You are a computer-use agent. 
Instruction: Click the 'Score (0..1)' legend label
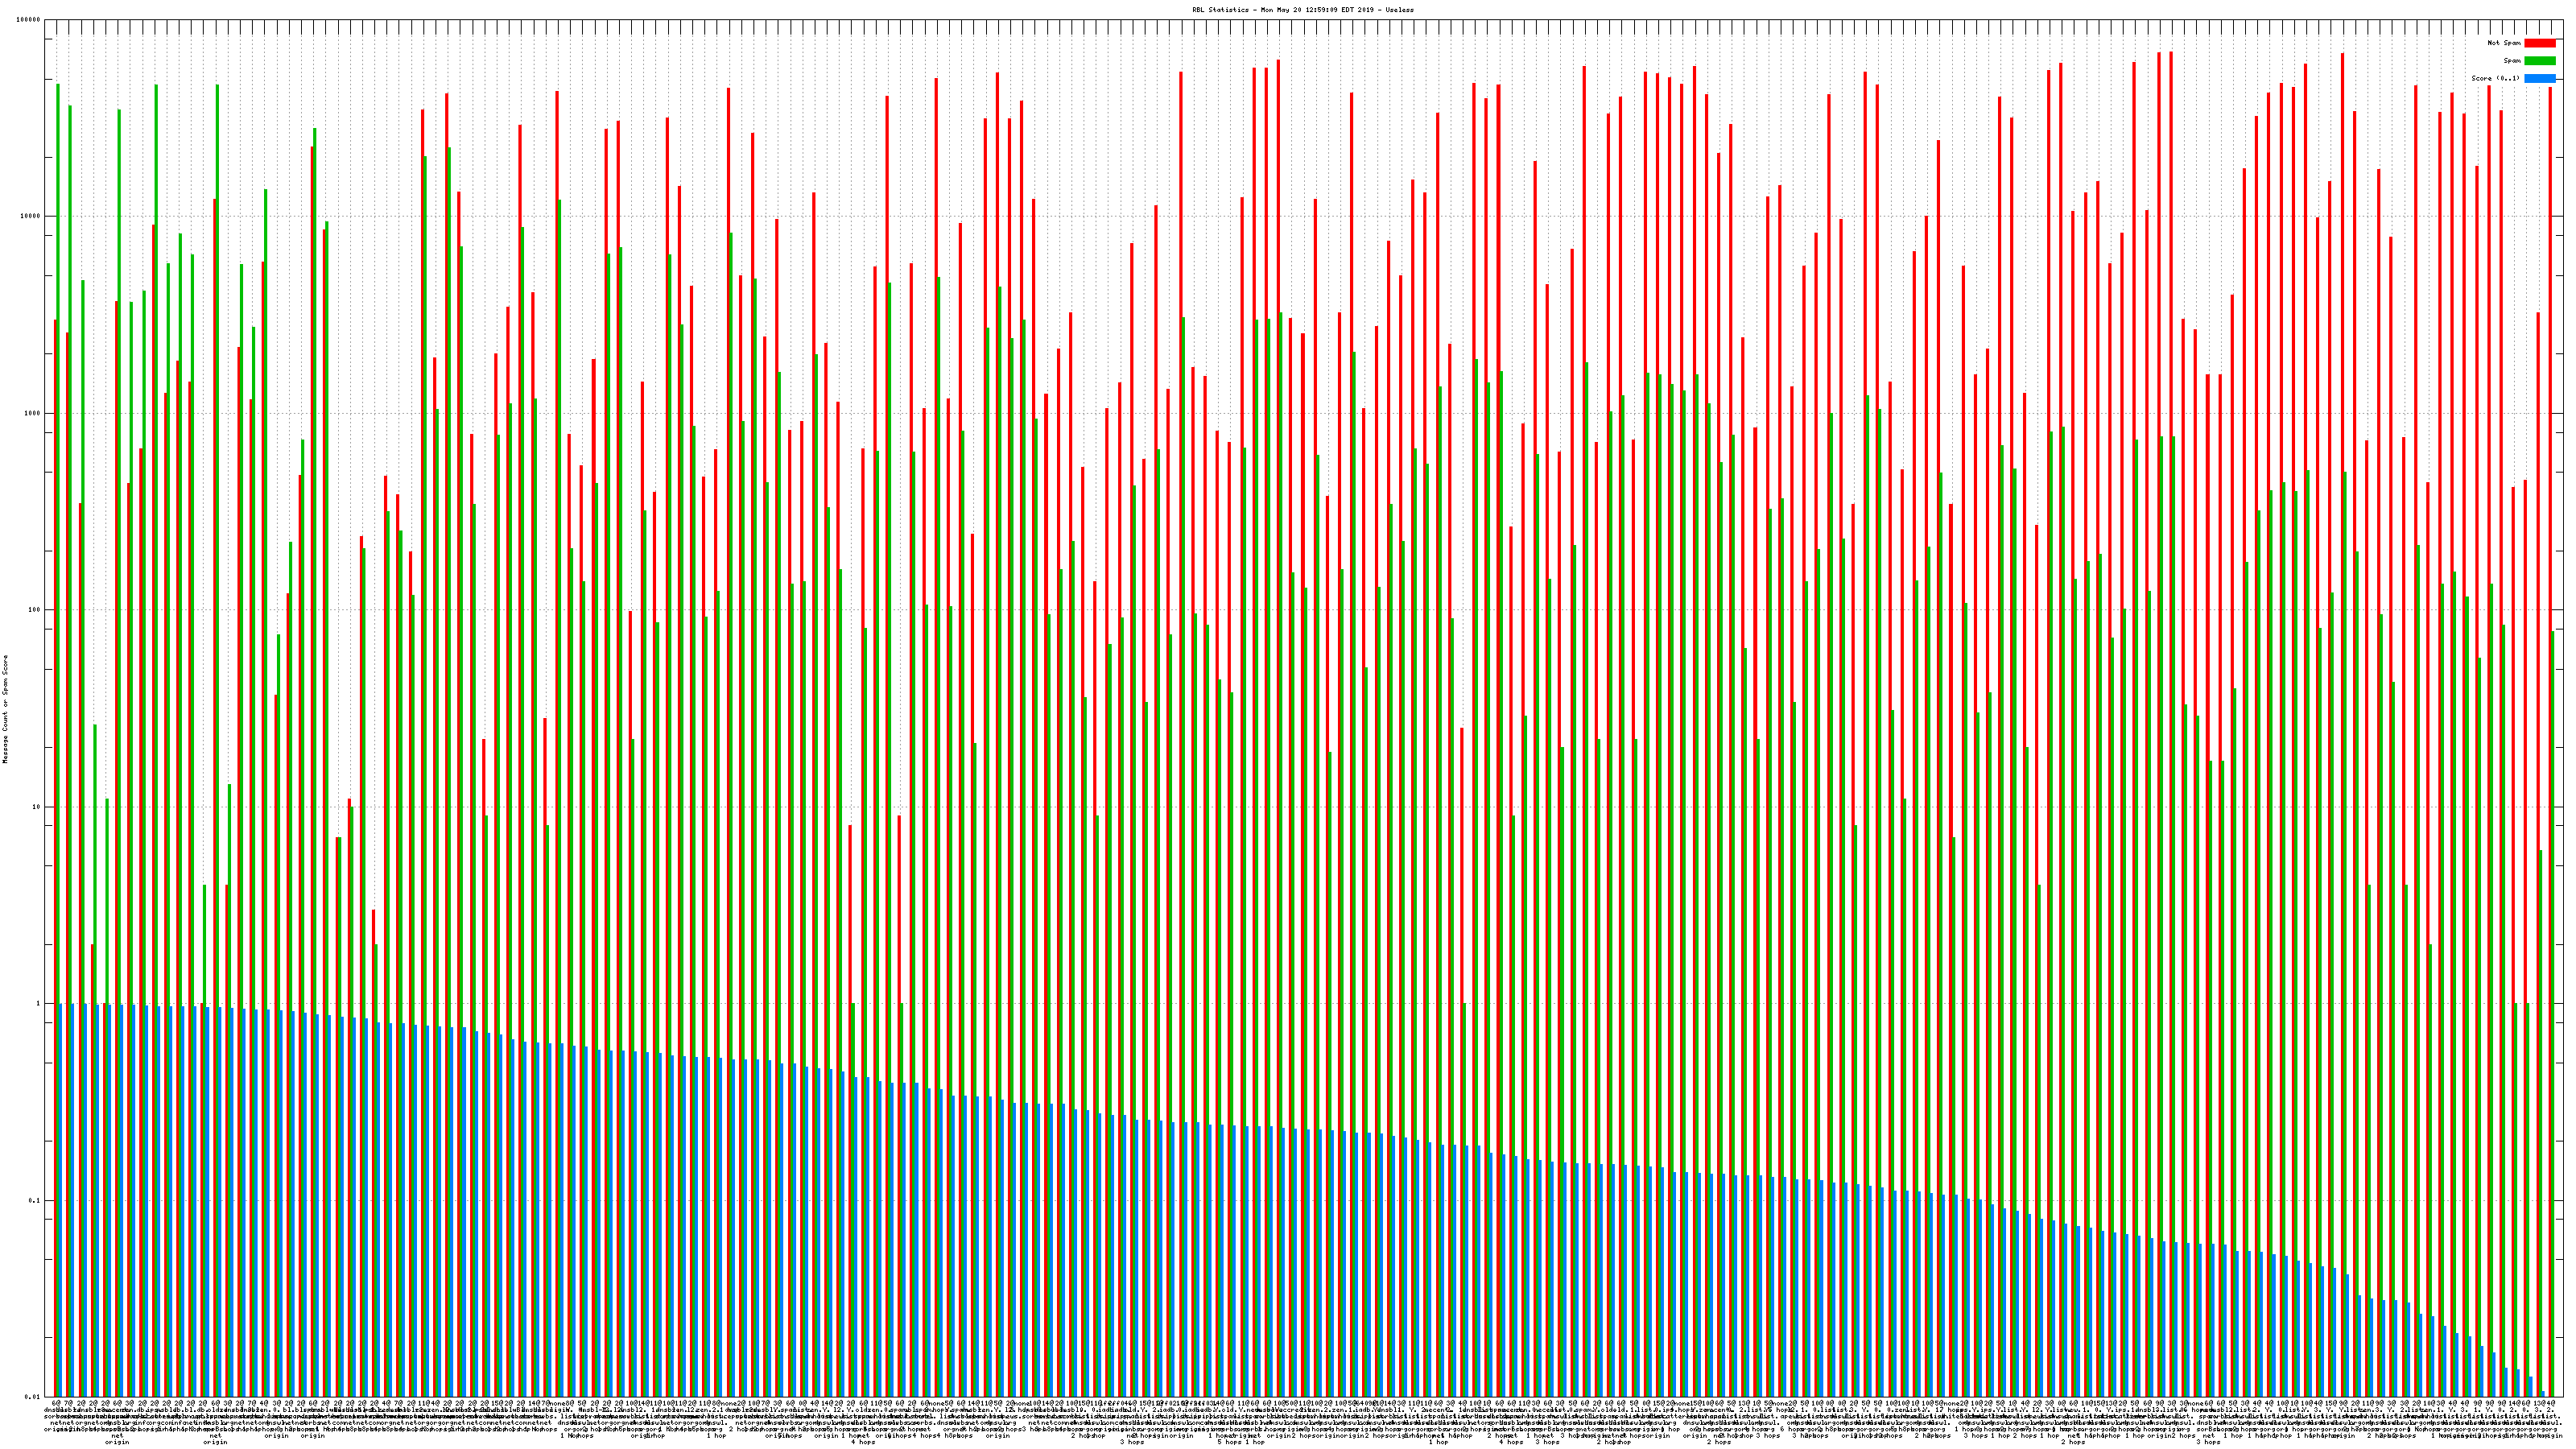2495,78
